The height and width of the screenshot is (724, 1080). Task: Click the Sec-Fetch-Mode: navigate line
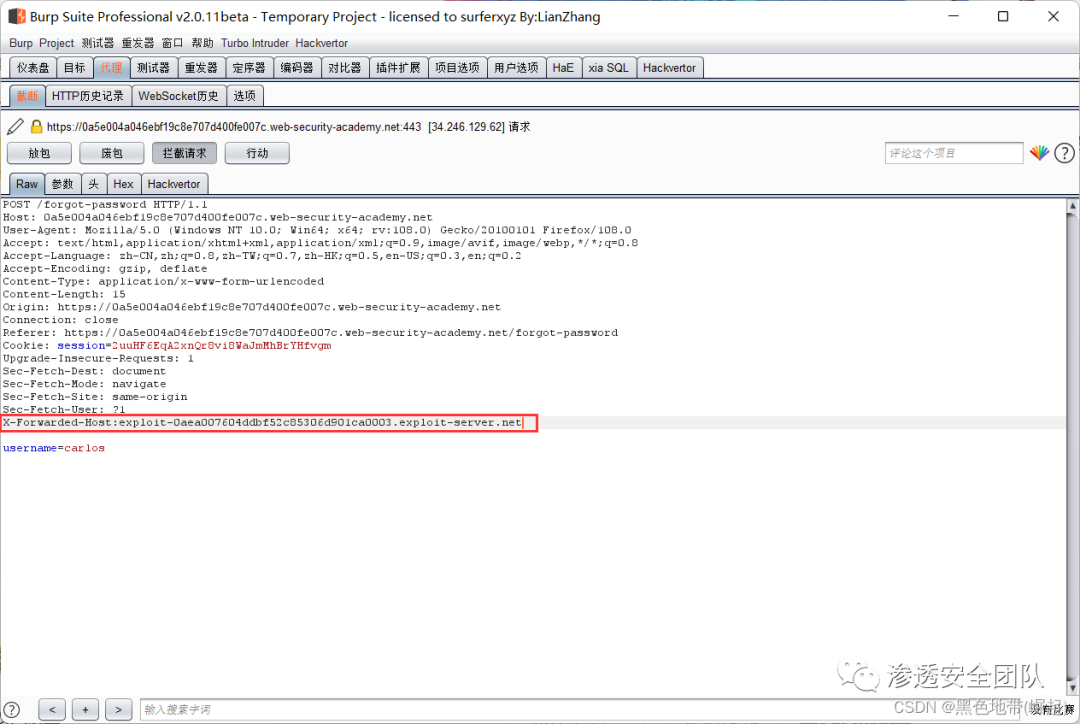point(84,384)
